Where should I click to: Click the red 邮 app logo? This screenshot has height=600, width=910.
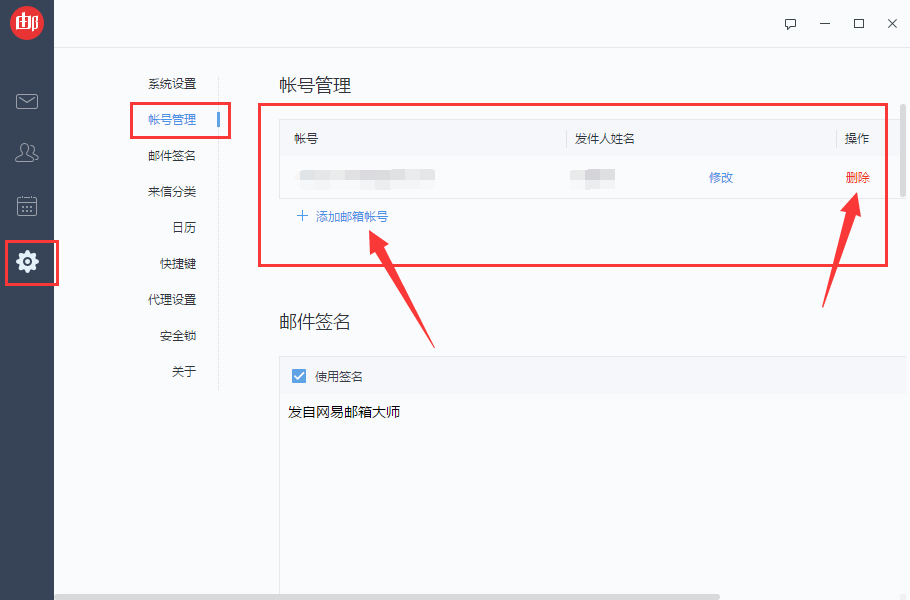tap(26, 22)
